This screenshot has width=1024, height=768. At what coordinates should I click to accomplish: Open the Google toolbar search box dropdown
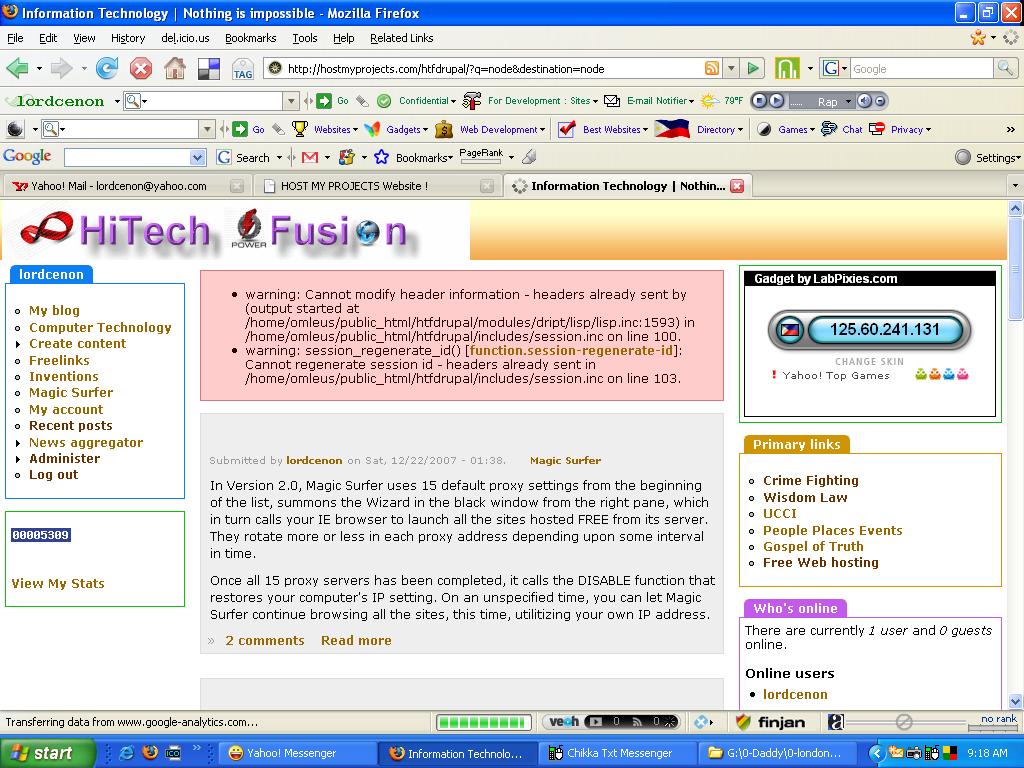pos(197,158)
